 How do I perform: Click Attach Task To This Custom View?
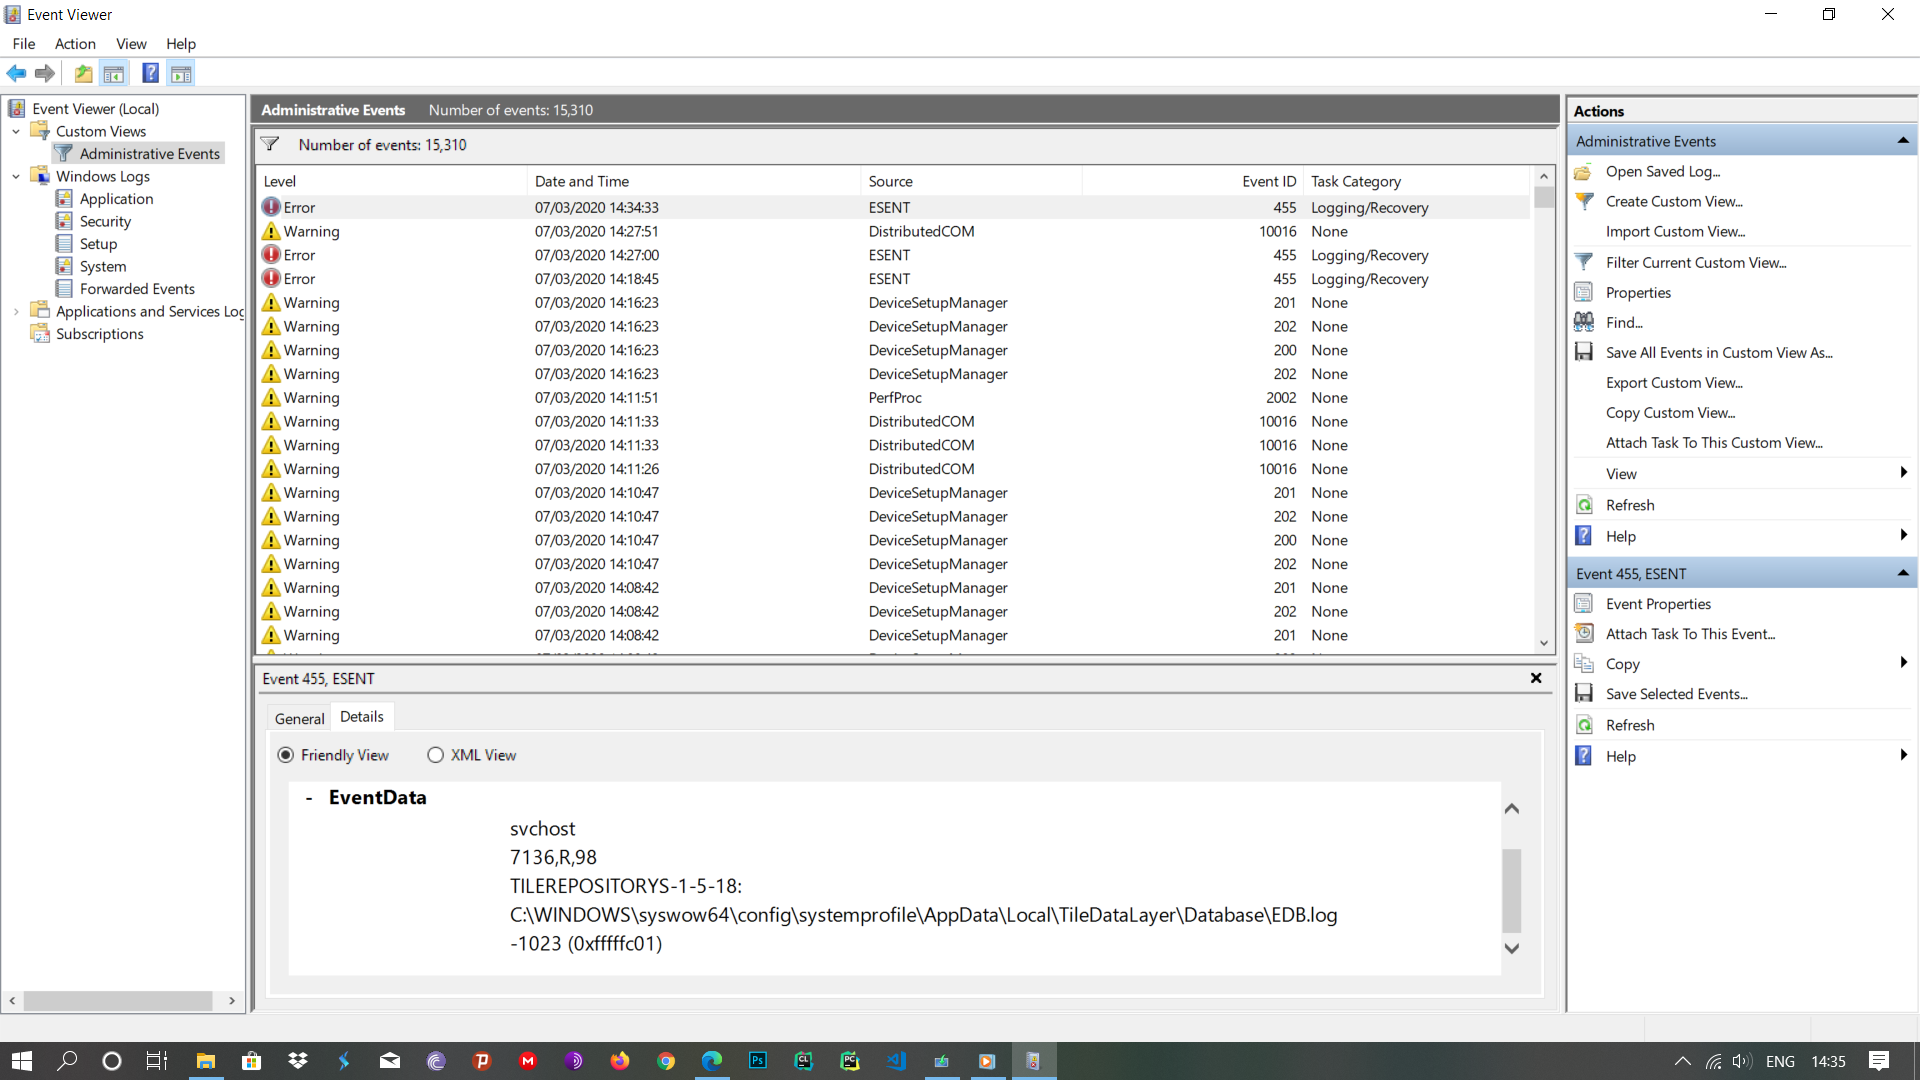point(1714,443)
